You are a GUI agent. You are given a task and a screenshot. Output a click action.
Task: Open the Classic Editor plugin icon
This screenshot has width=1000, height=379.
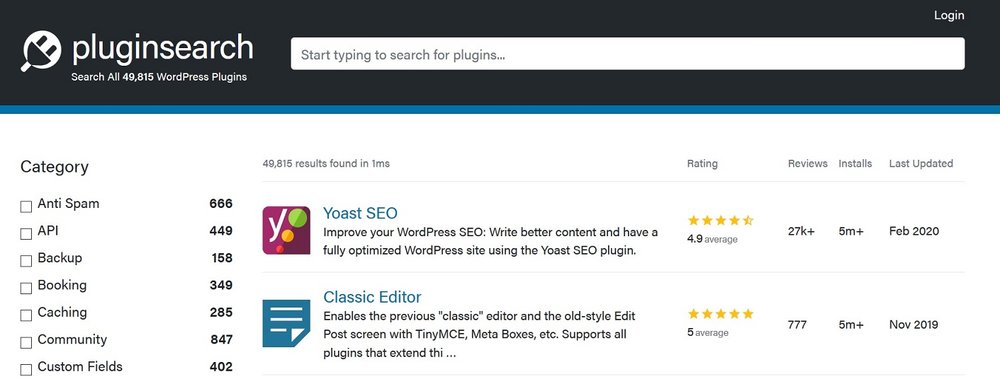pos(286,323)
